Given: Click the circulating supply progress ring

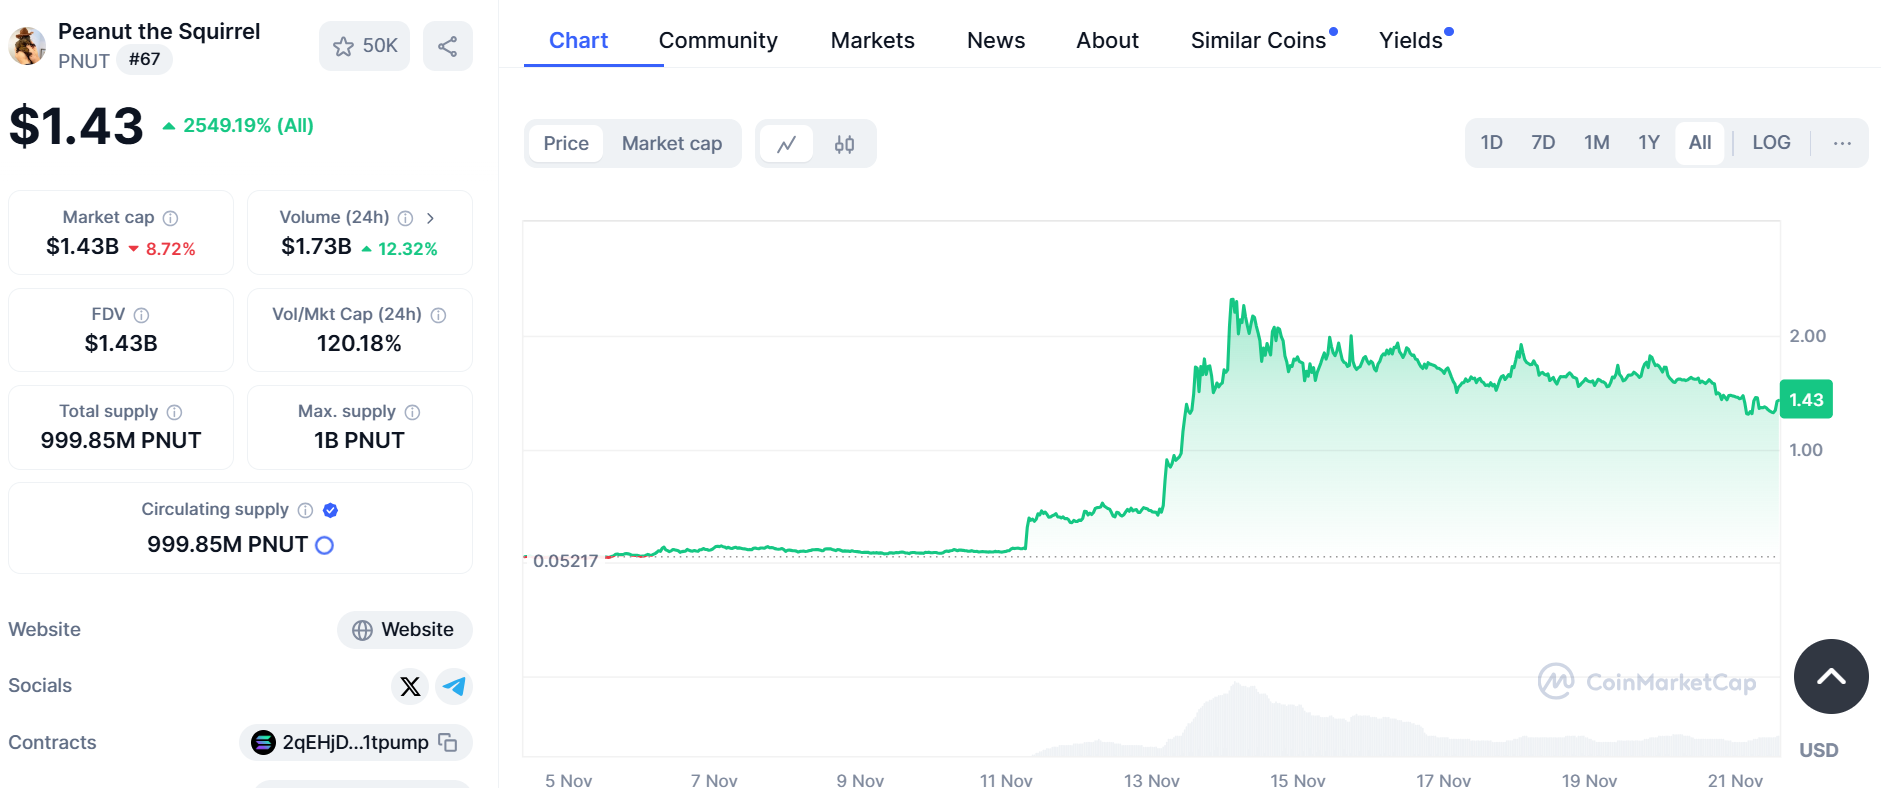Looking at the screenshot, I should (x=324, y=545).
